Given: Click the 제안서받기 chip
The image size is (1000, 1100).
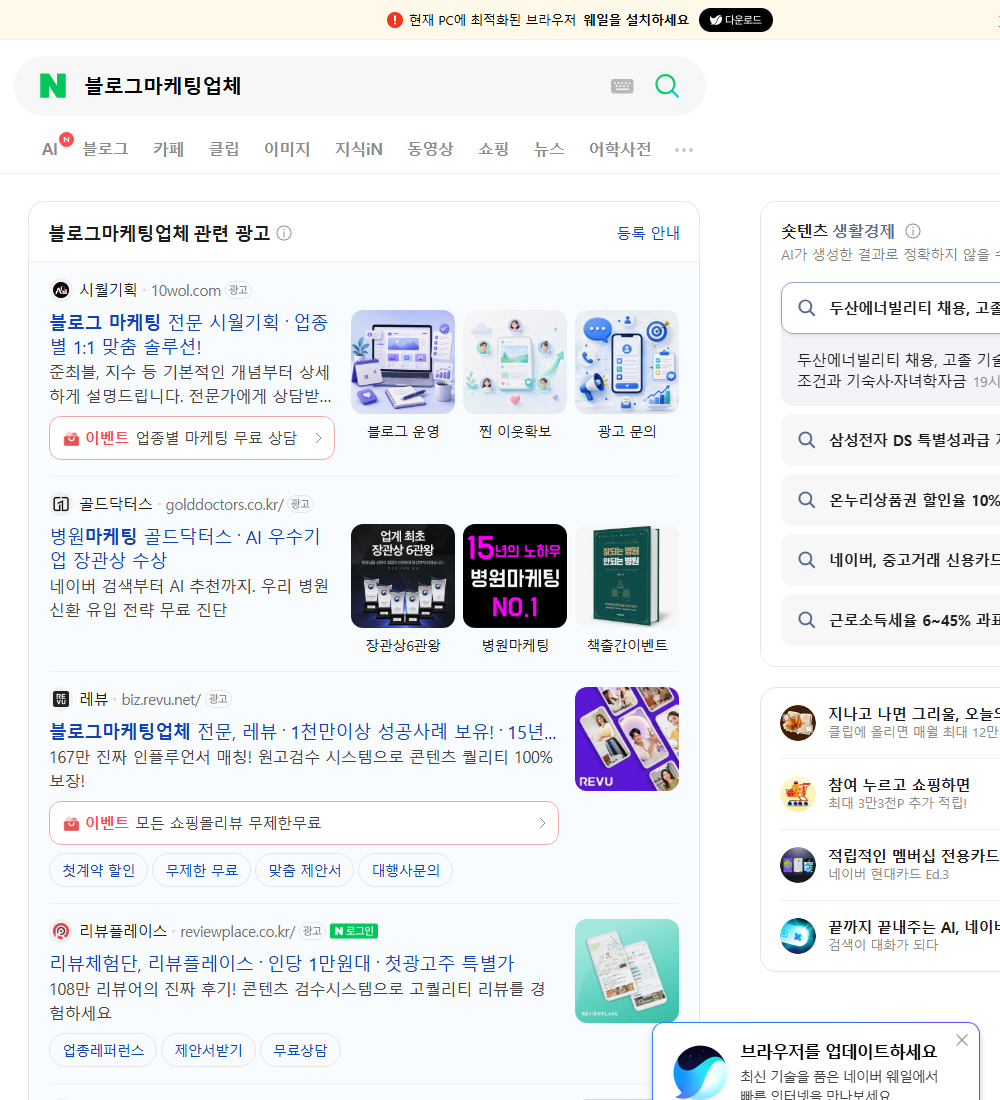Looking at the screenshot, I should [x=208, y=1050].
